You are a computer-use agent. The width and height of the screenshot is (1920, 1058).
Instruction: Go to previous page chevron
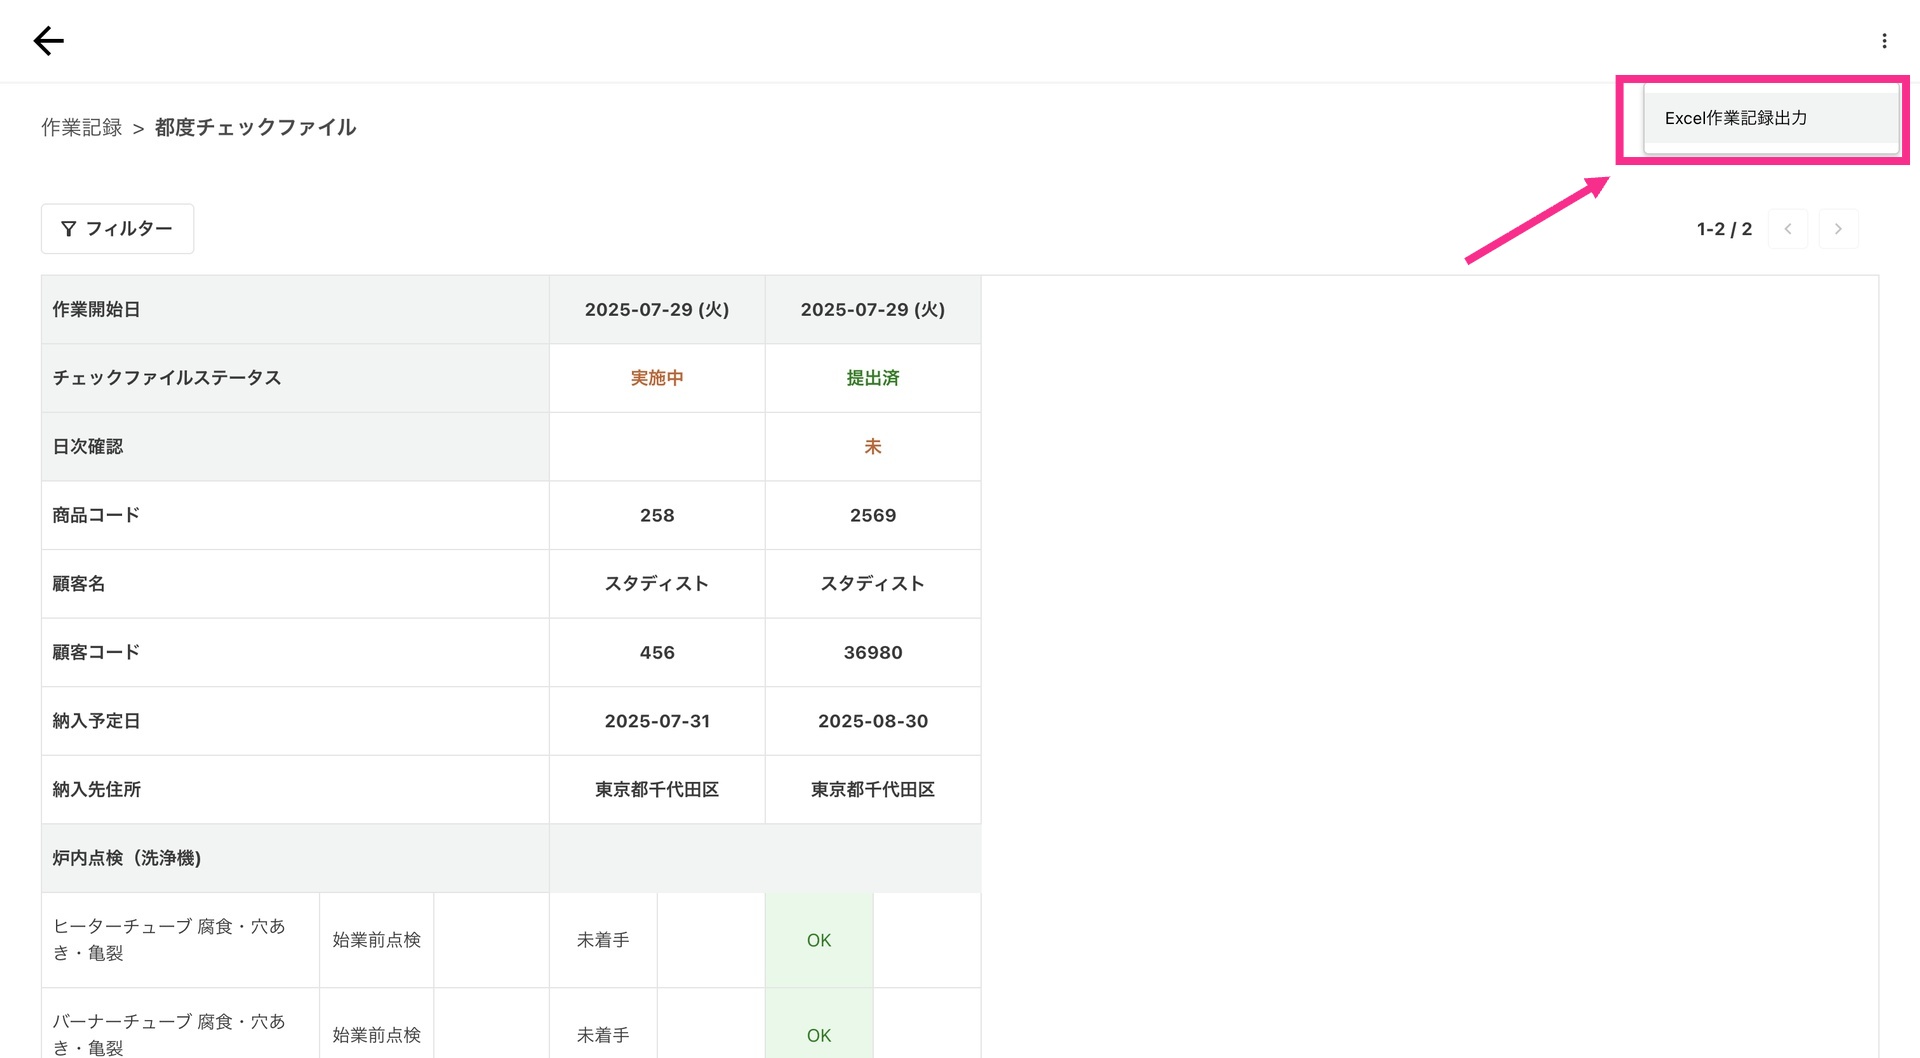point(1788,229)
